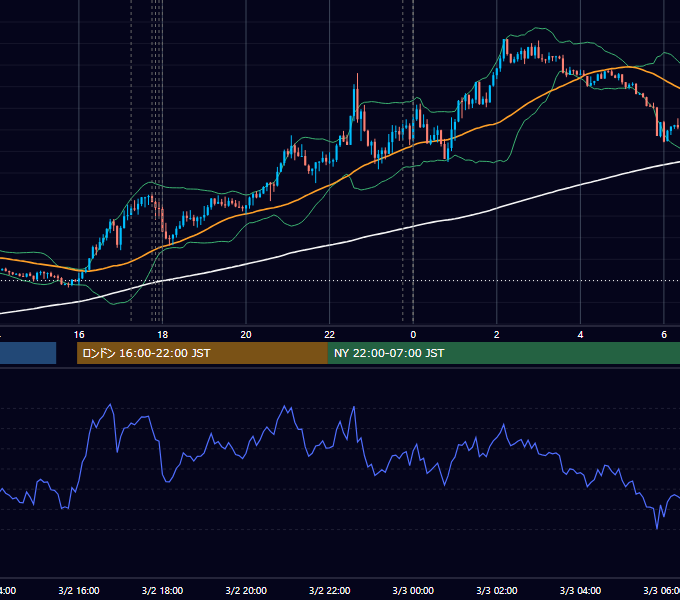Image resolution: width=680 pixels, height=600 pixels.
Task: Click the London 16:00-22:00 JST session bar
Action: pos(202,353)
